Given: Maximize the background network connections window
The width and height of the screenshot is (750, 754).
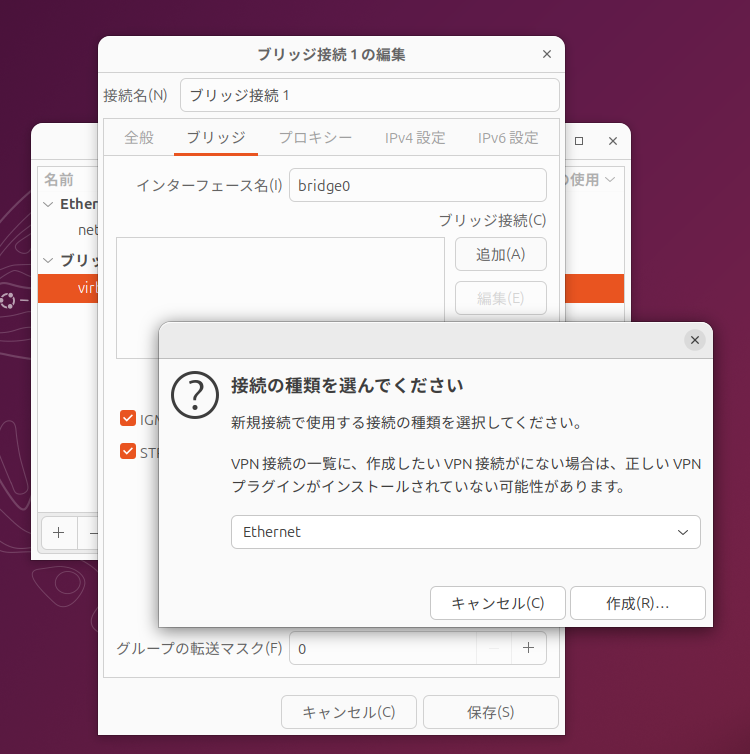Looking at the screenshot, I should [x=579, y=142].
